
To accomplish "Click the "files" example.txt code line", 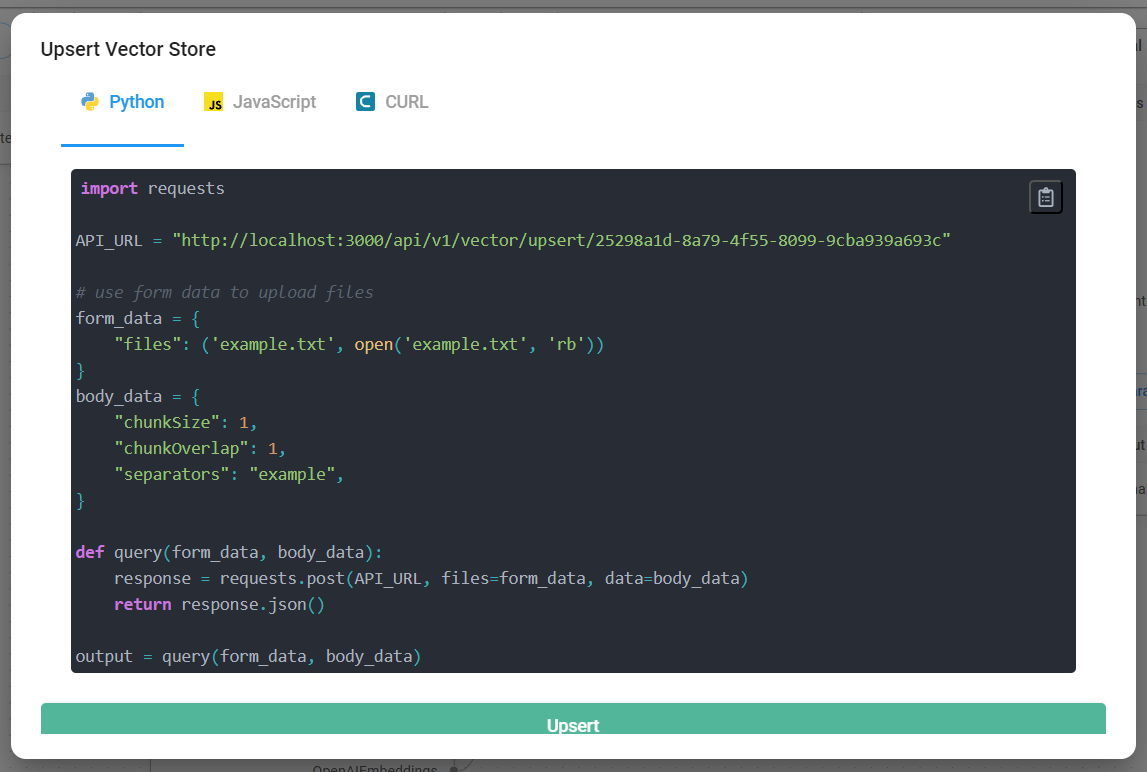I will [359, 344].
